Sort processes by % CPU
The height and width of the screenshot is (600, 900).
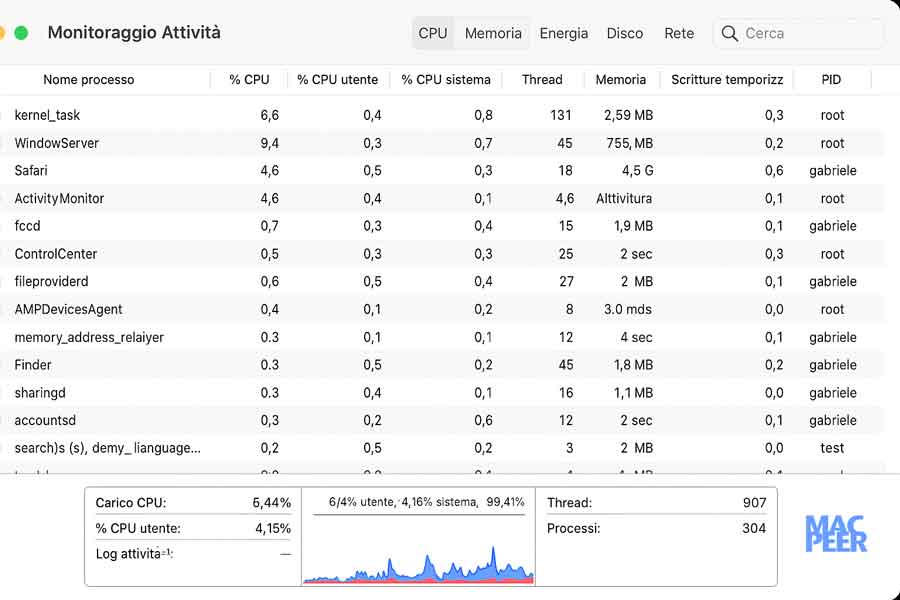point(248,79)
